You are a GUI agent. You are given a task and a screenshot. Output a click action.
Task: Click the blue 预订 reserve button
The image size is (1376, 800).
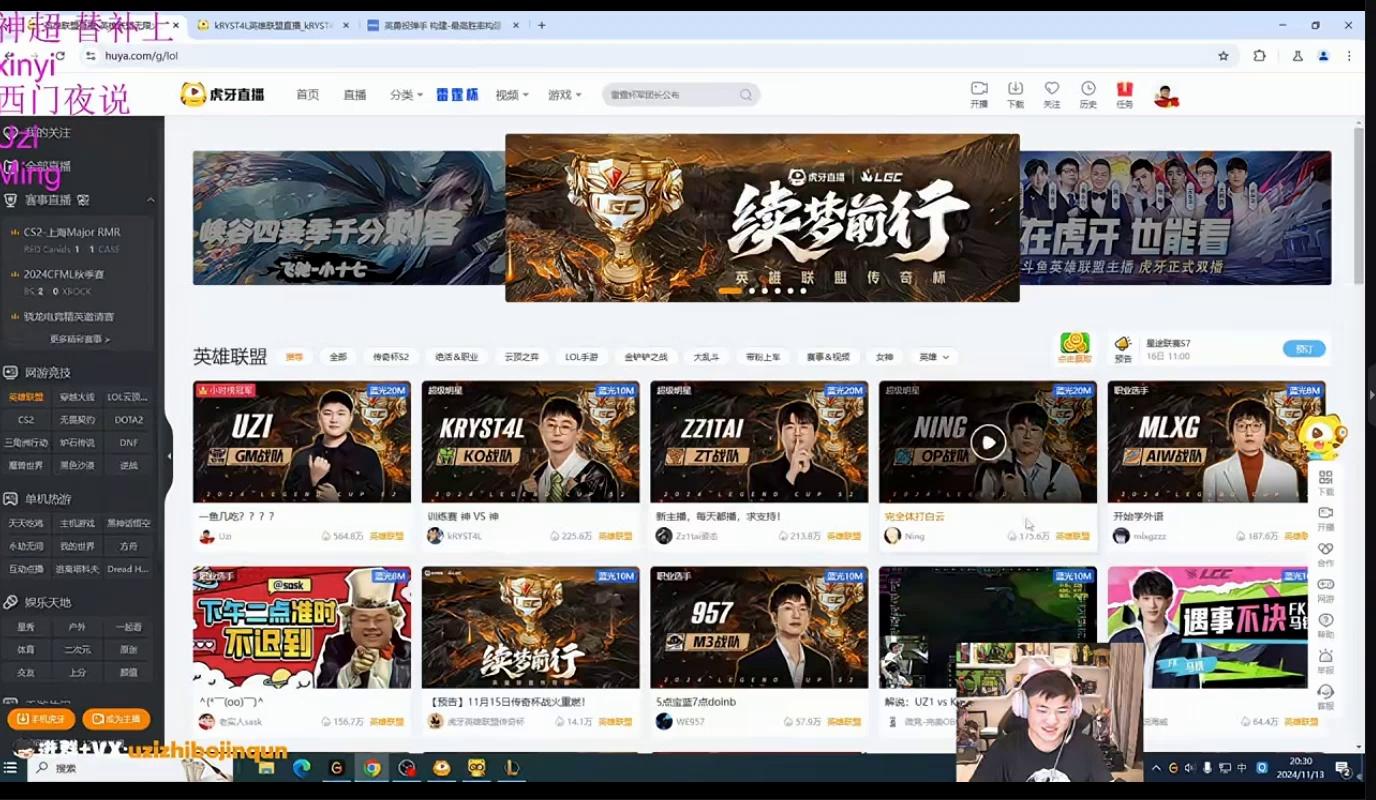[x=1304, y=349]
